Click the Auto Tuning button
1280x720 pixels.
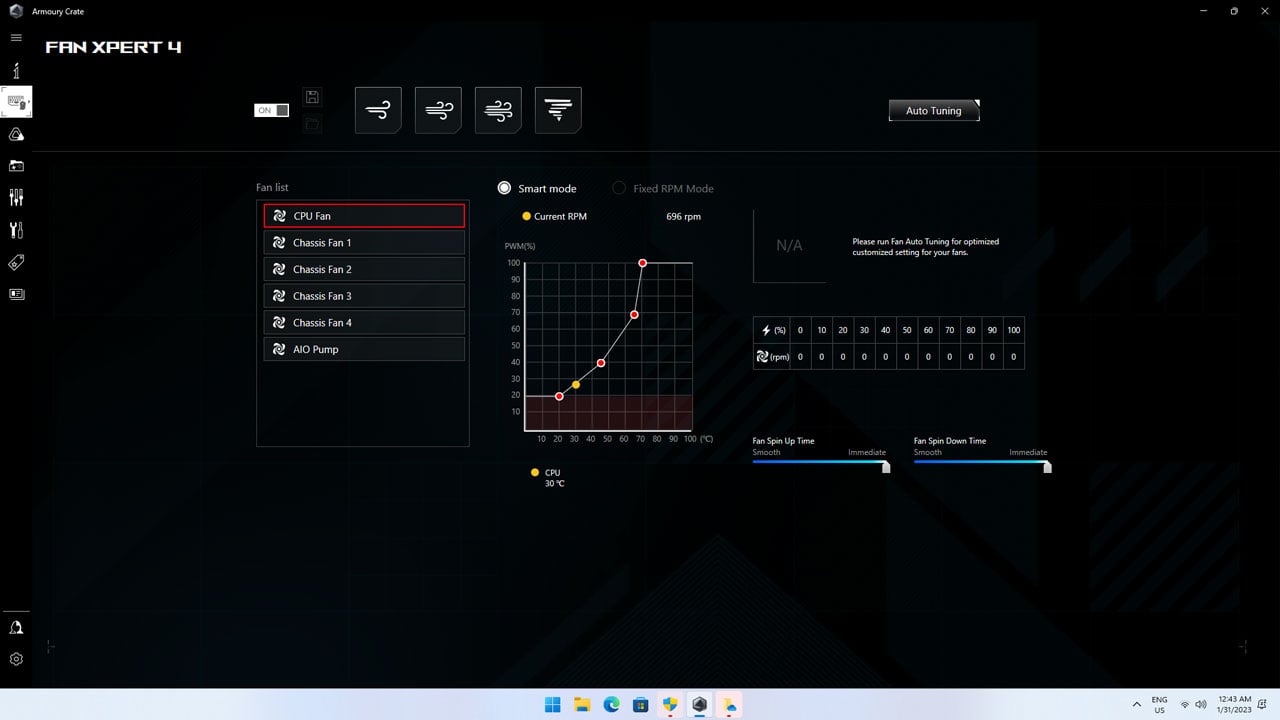(x=934, y=110)
